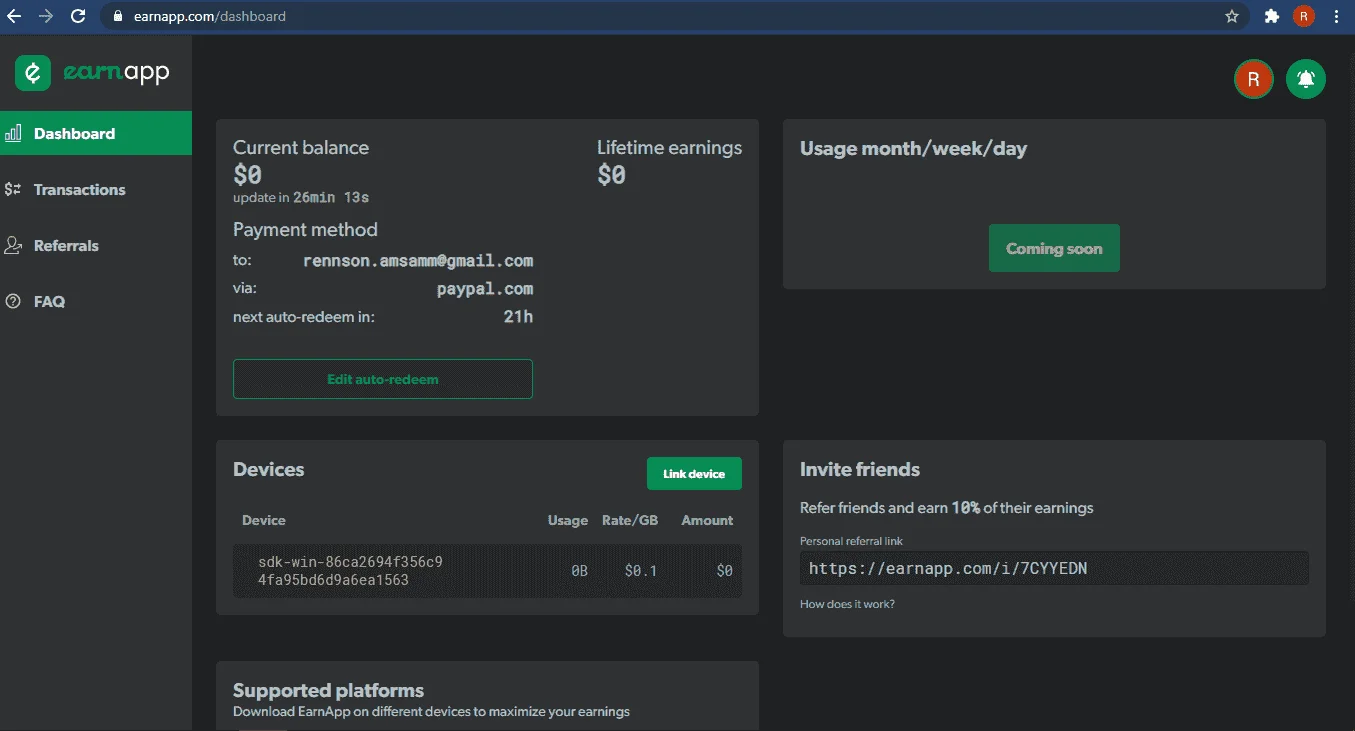Image resolution: width=1355 pixels, height=731 pixels.
Task: Open the Dashboard menu item
Action: [x=96, y=133]
